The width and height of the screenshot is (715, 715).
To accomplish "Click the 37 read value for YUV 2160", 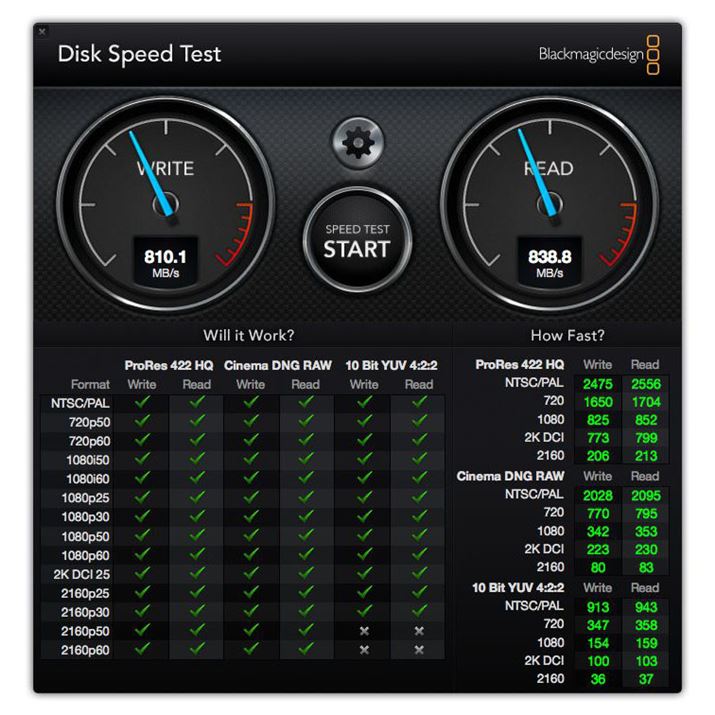I will tap(646, 679).
